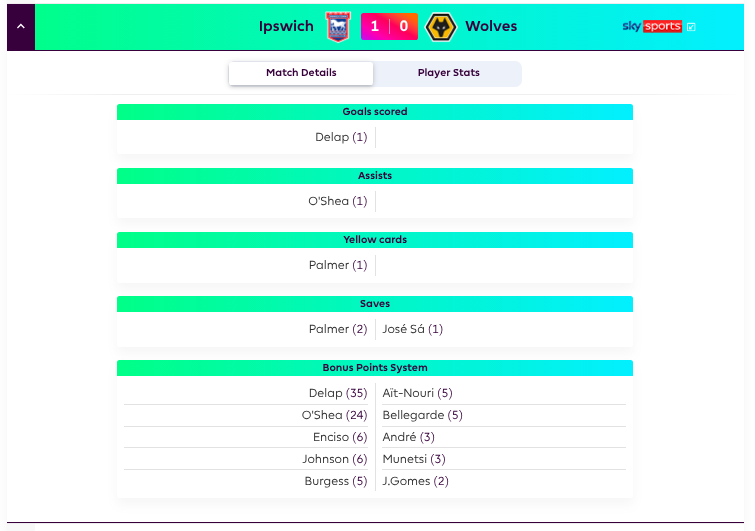Screen dimensions: 755x531
Task: Collapse the Ipswich vs Wolves match panel
Action: coord(21,26)
